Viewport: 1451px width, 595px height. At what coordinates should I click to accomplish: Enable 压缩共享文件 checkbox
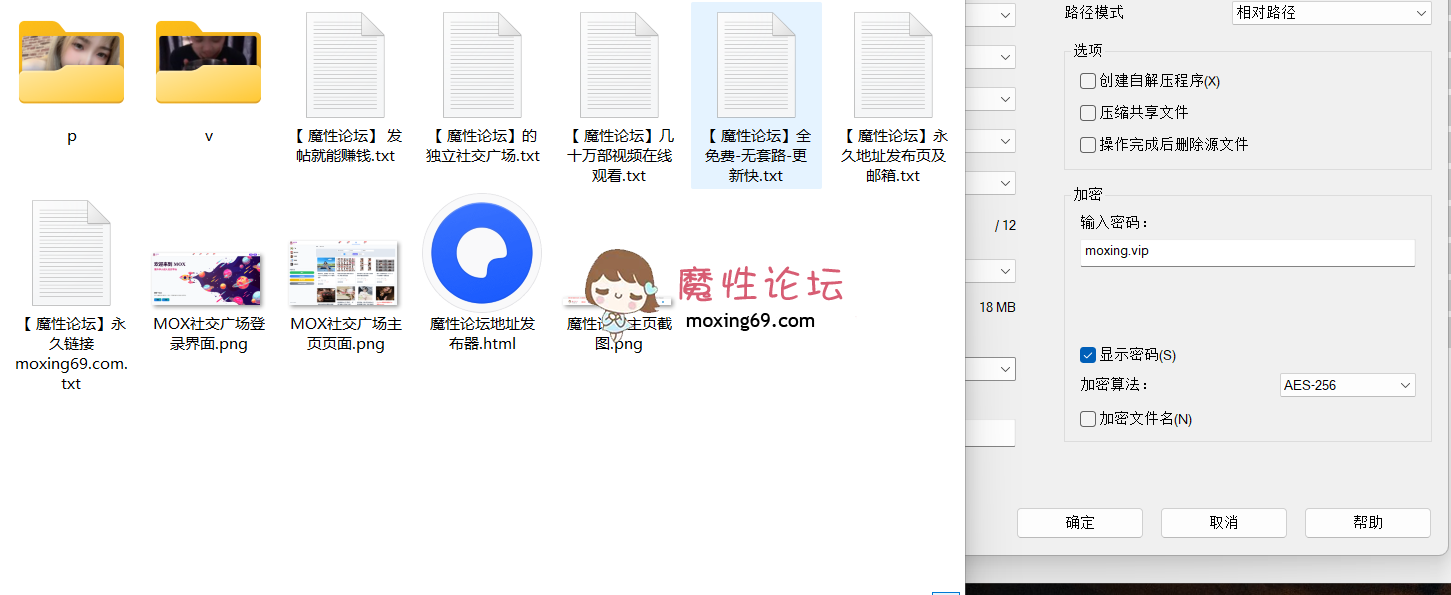click(1088, 113)
